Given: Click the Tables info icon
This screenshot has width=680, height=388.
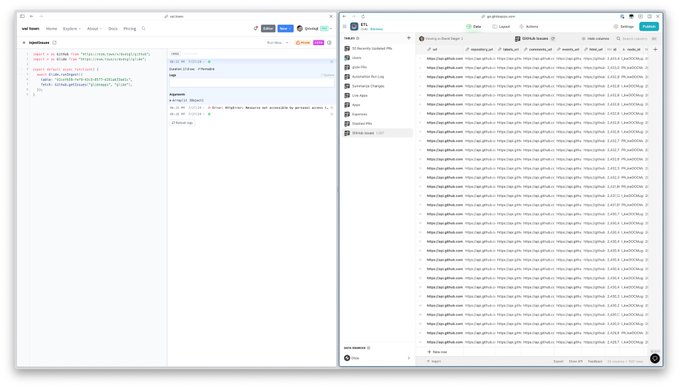Looking at the screenshot, I should coord(358,38).
